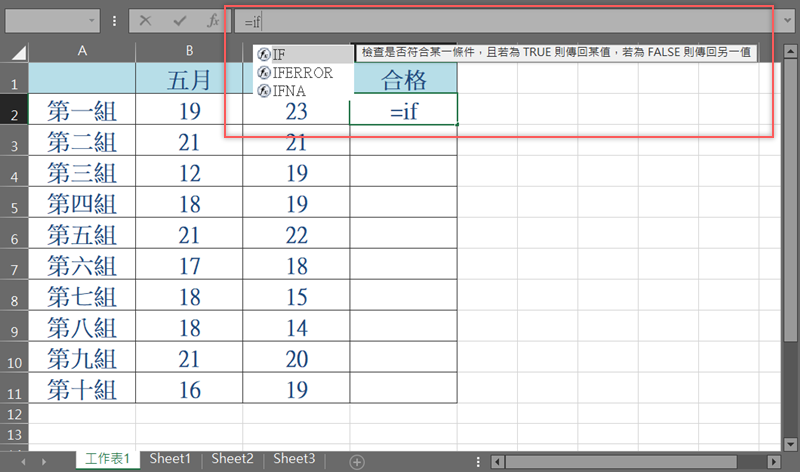Click the name box options dots

114,21
